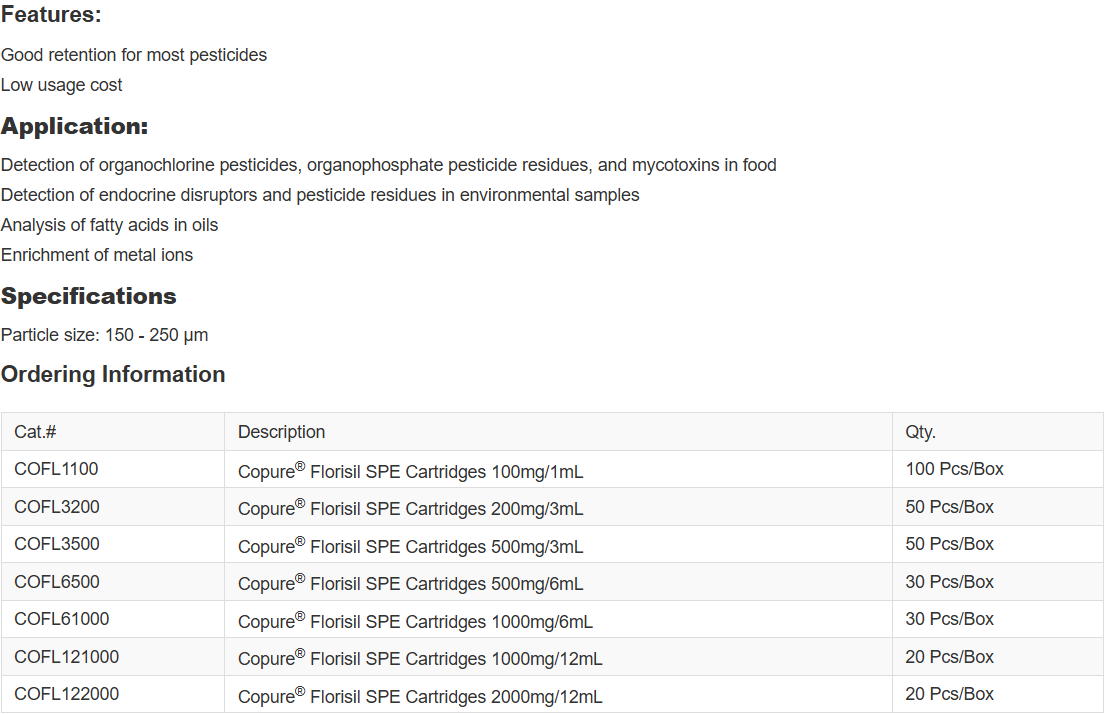Click the Qty. column header
1105x714 pixels.
click(x=920, y=432)
